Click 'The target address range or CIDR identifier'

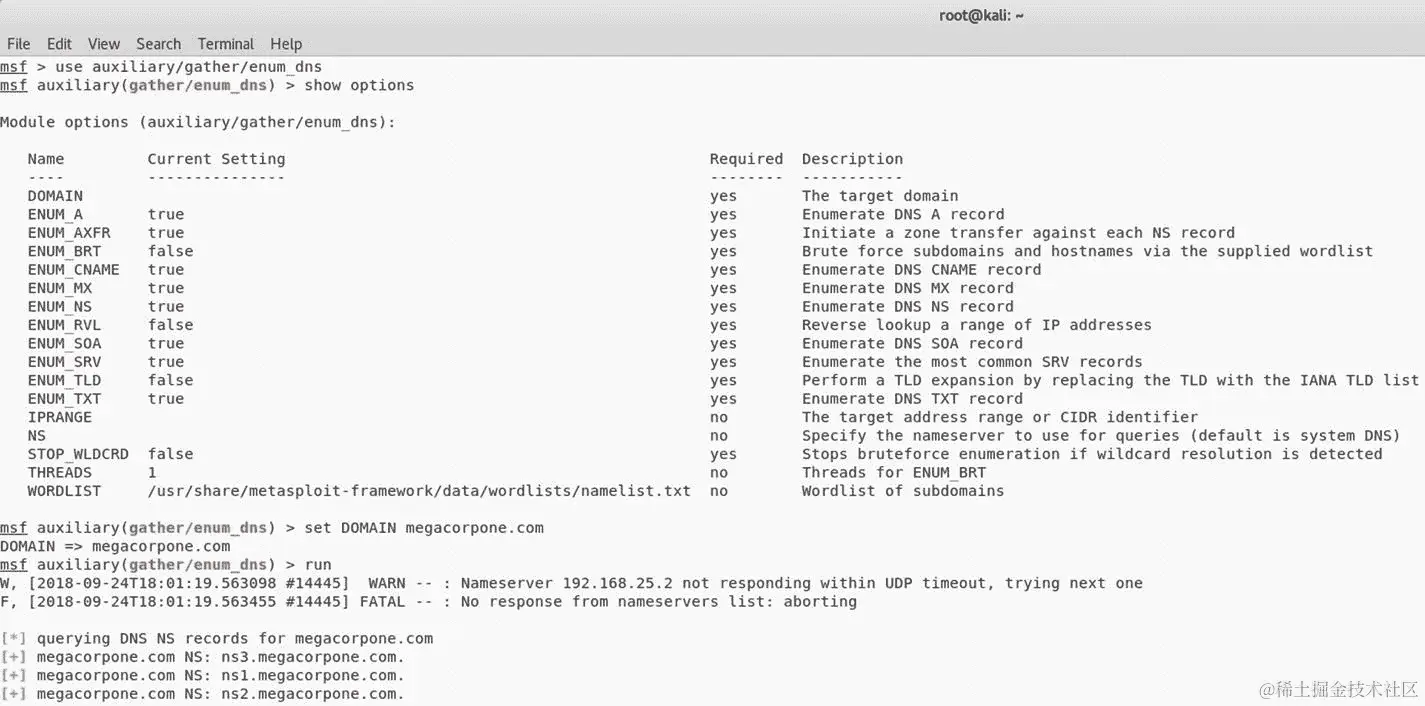(1000, 417)
